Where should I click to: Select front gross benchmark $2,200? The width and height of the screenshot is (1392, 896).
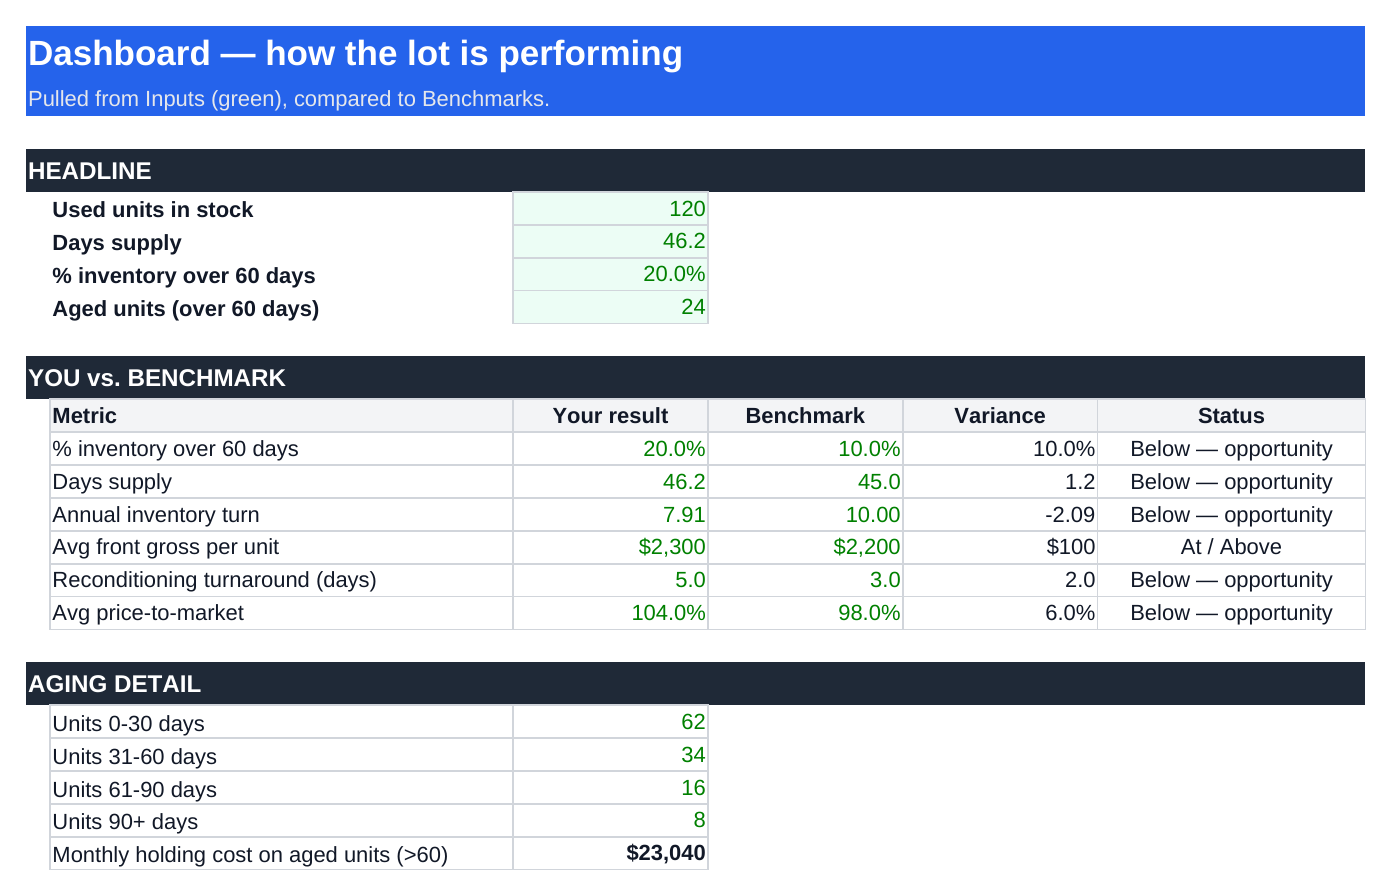click(x=805, y=547)
